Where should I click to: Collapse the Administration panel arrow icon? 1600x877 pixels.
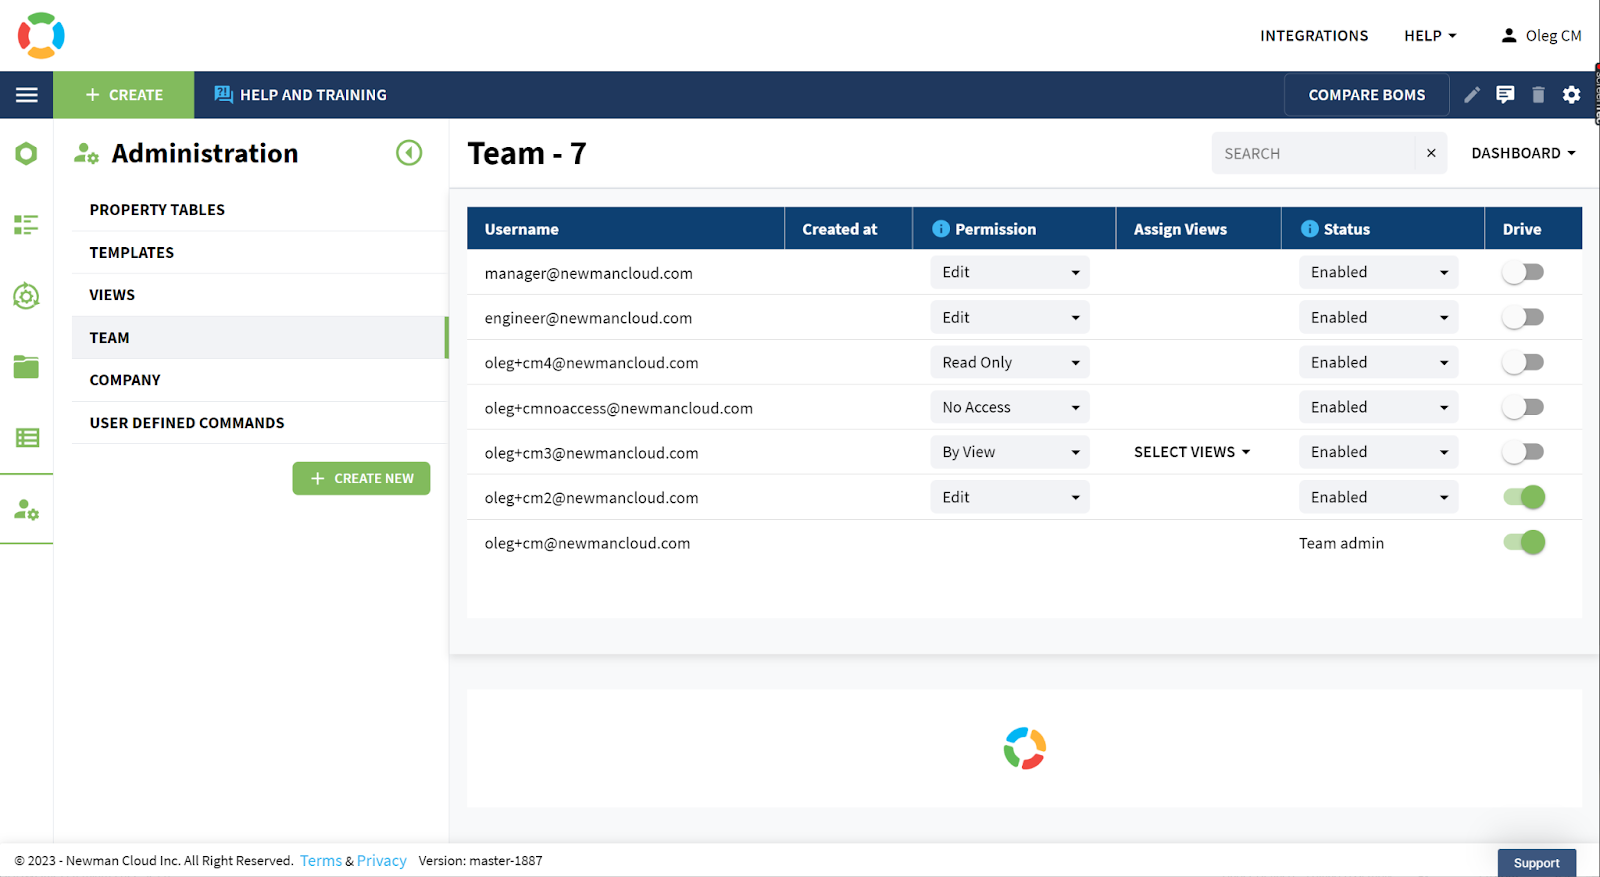(409, 153)
